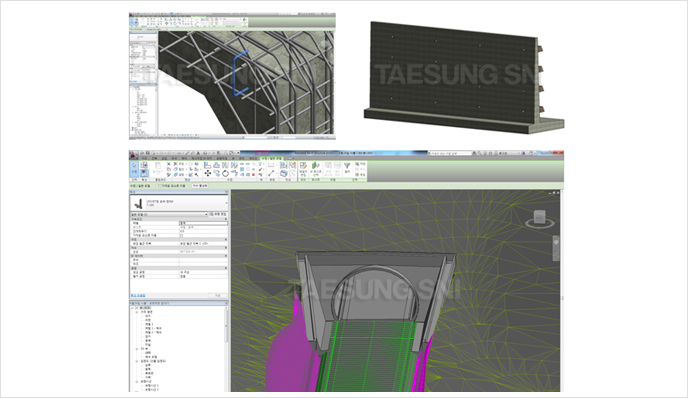
Task: Select the Move tool four-arrow icon
Action: click(x=208, y=173)
